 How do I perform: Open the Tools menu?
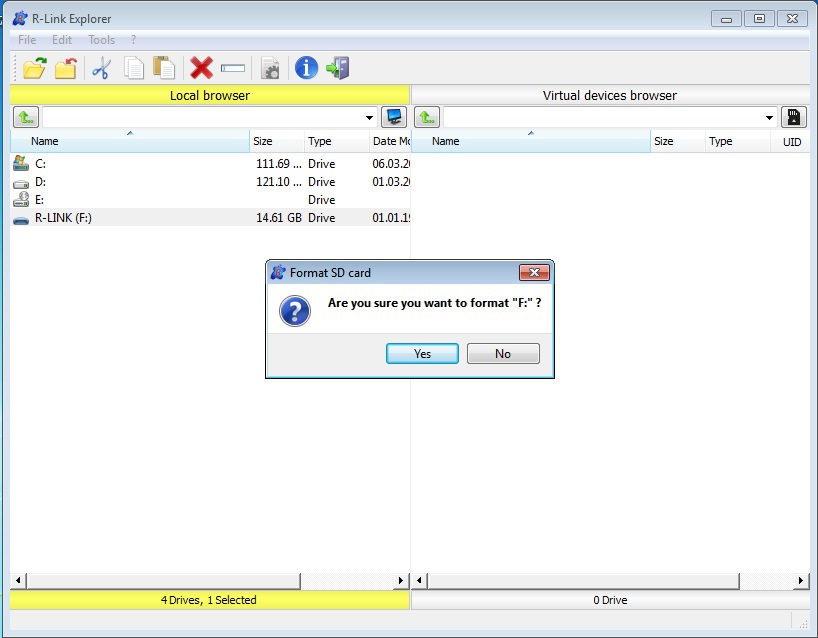click(x=101, y=40)
